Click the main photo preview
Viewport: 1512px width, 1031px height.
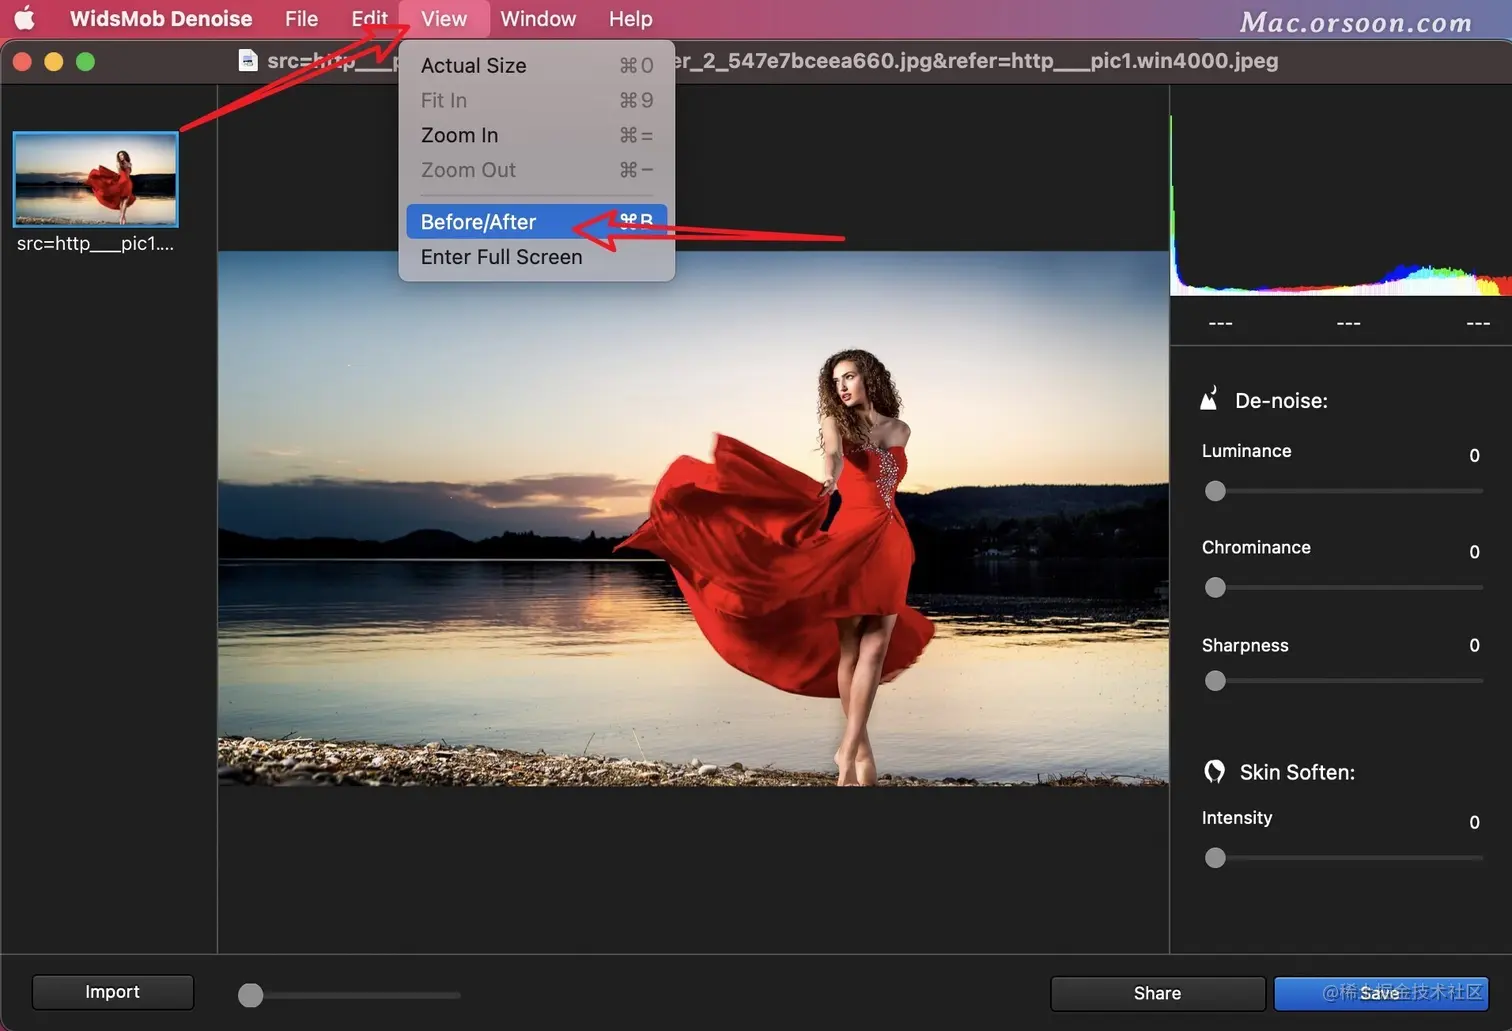[693, 518]
